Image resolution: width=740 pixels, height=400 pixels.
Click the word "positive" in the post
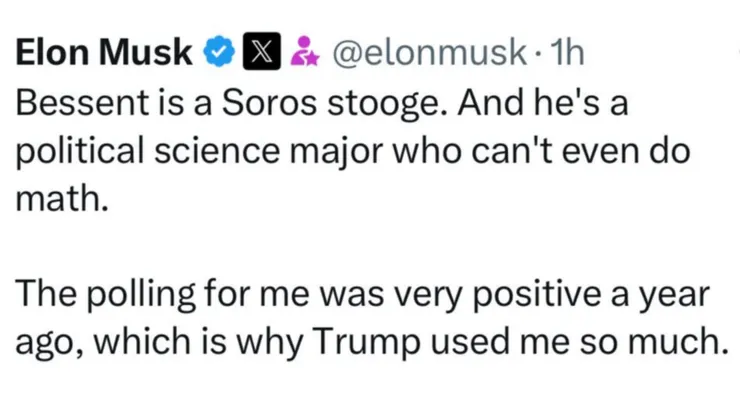point(532,297)
